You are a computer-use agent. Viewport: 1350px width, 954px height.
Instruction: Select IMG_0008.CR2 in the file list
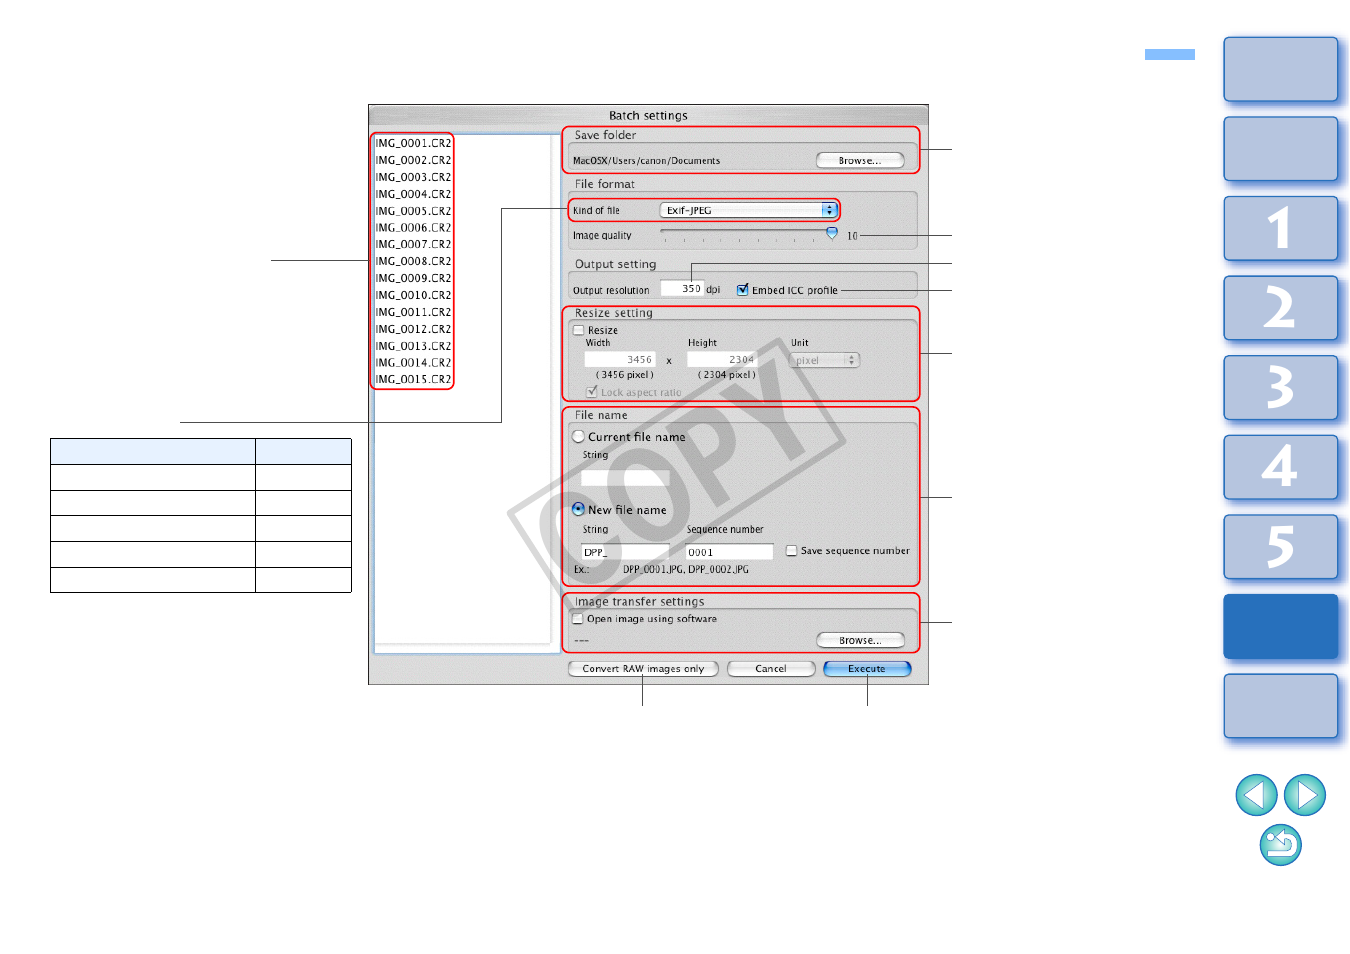(x=413, y=261)
